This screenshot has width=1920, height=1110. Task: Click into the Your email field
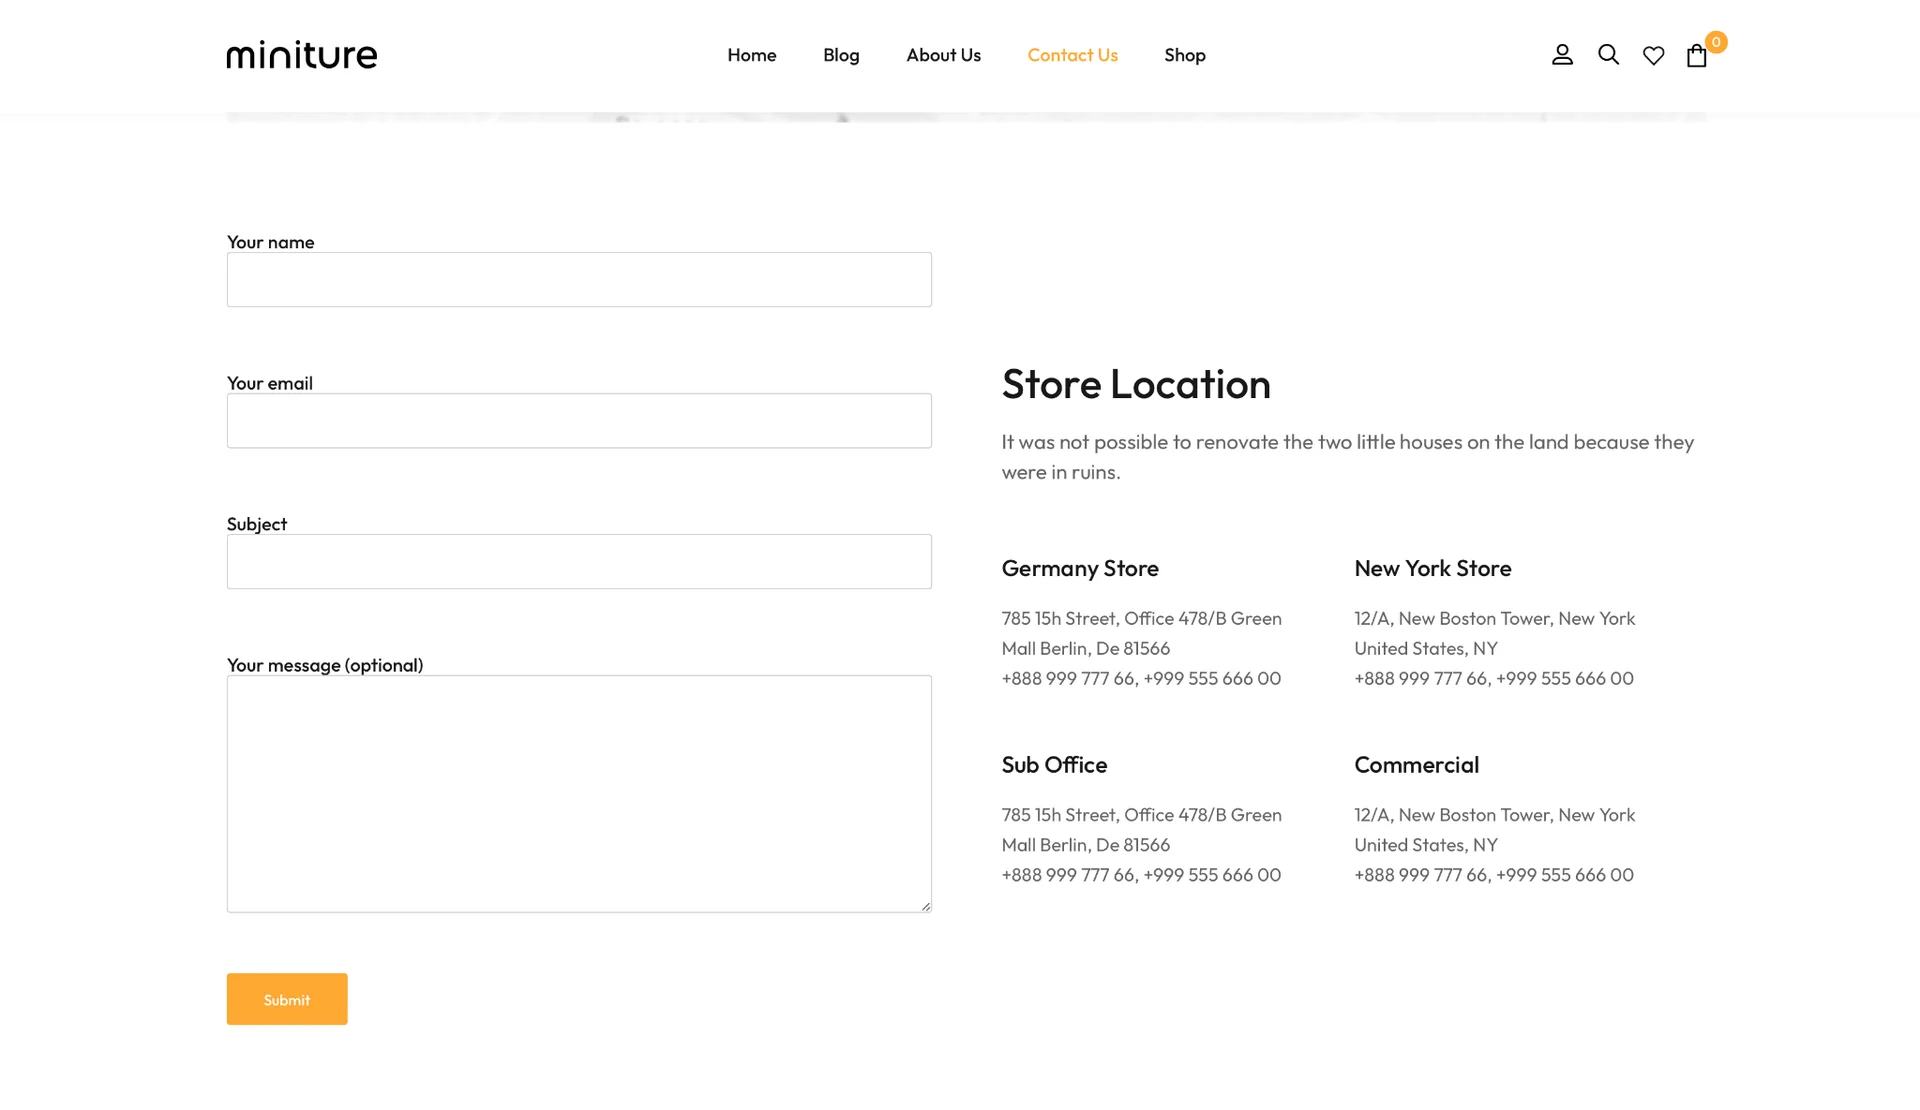click(579, 421)
